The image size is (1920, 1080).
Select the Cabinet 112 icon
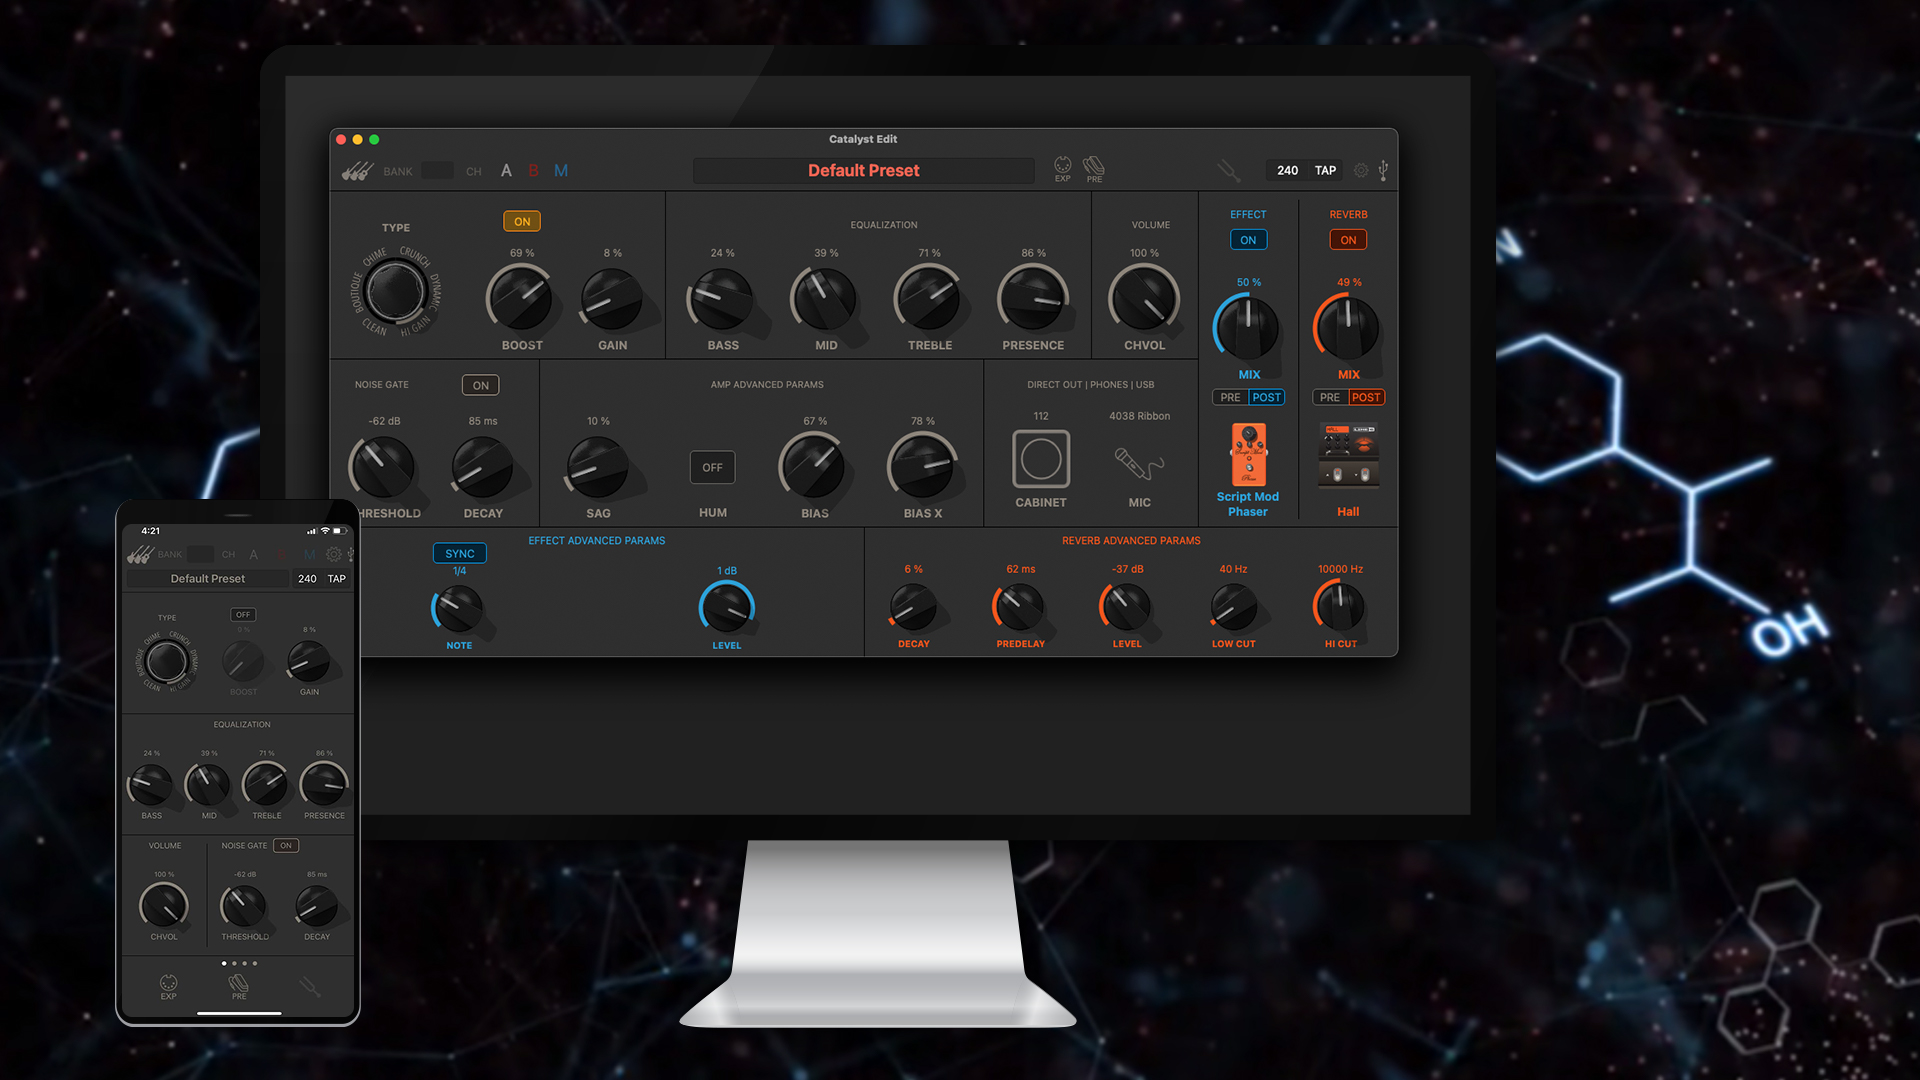1041,459
